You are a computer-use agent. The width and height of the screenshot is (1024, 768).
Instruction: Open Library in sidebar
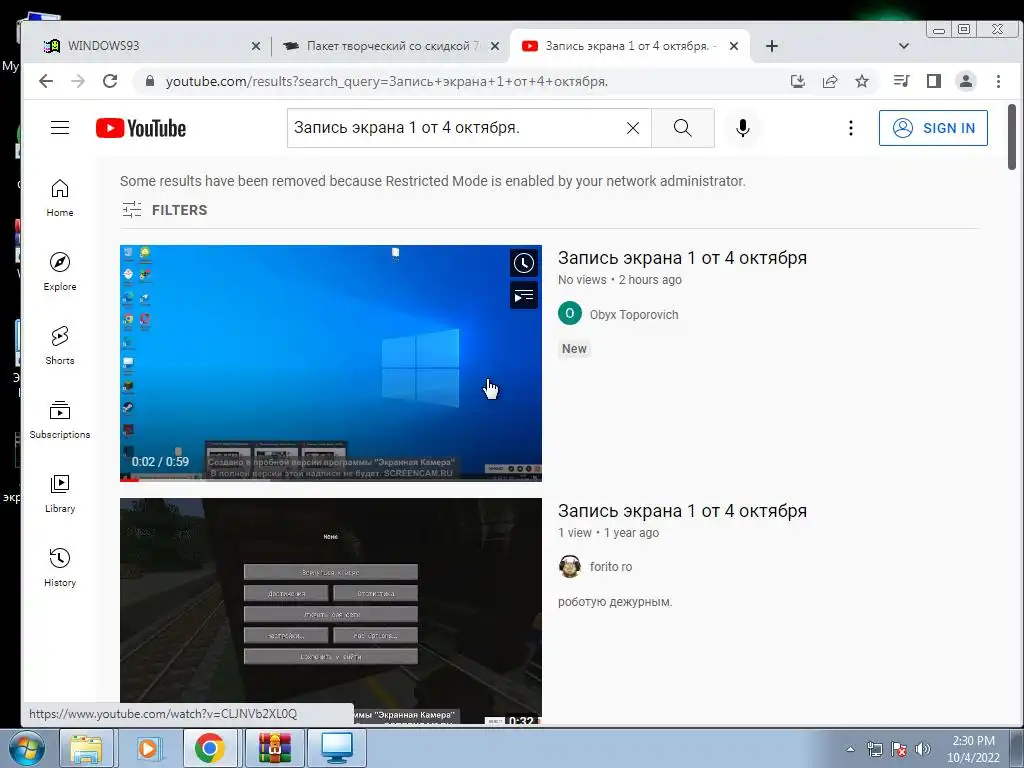[x=59, y=494]
